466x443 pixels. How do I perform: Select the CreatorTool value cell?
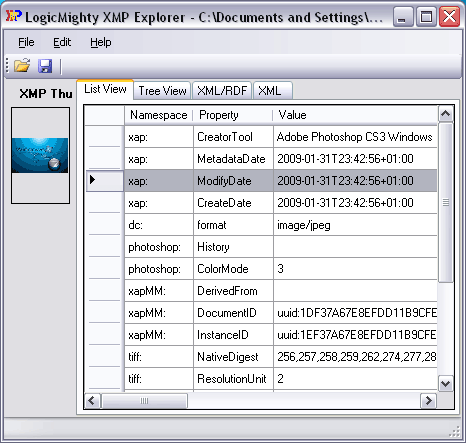click(355, 137)
